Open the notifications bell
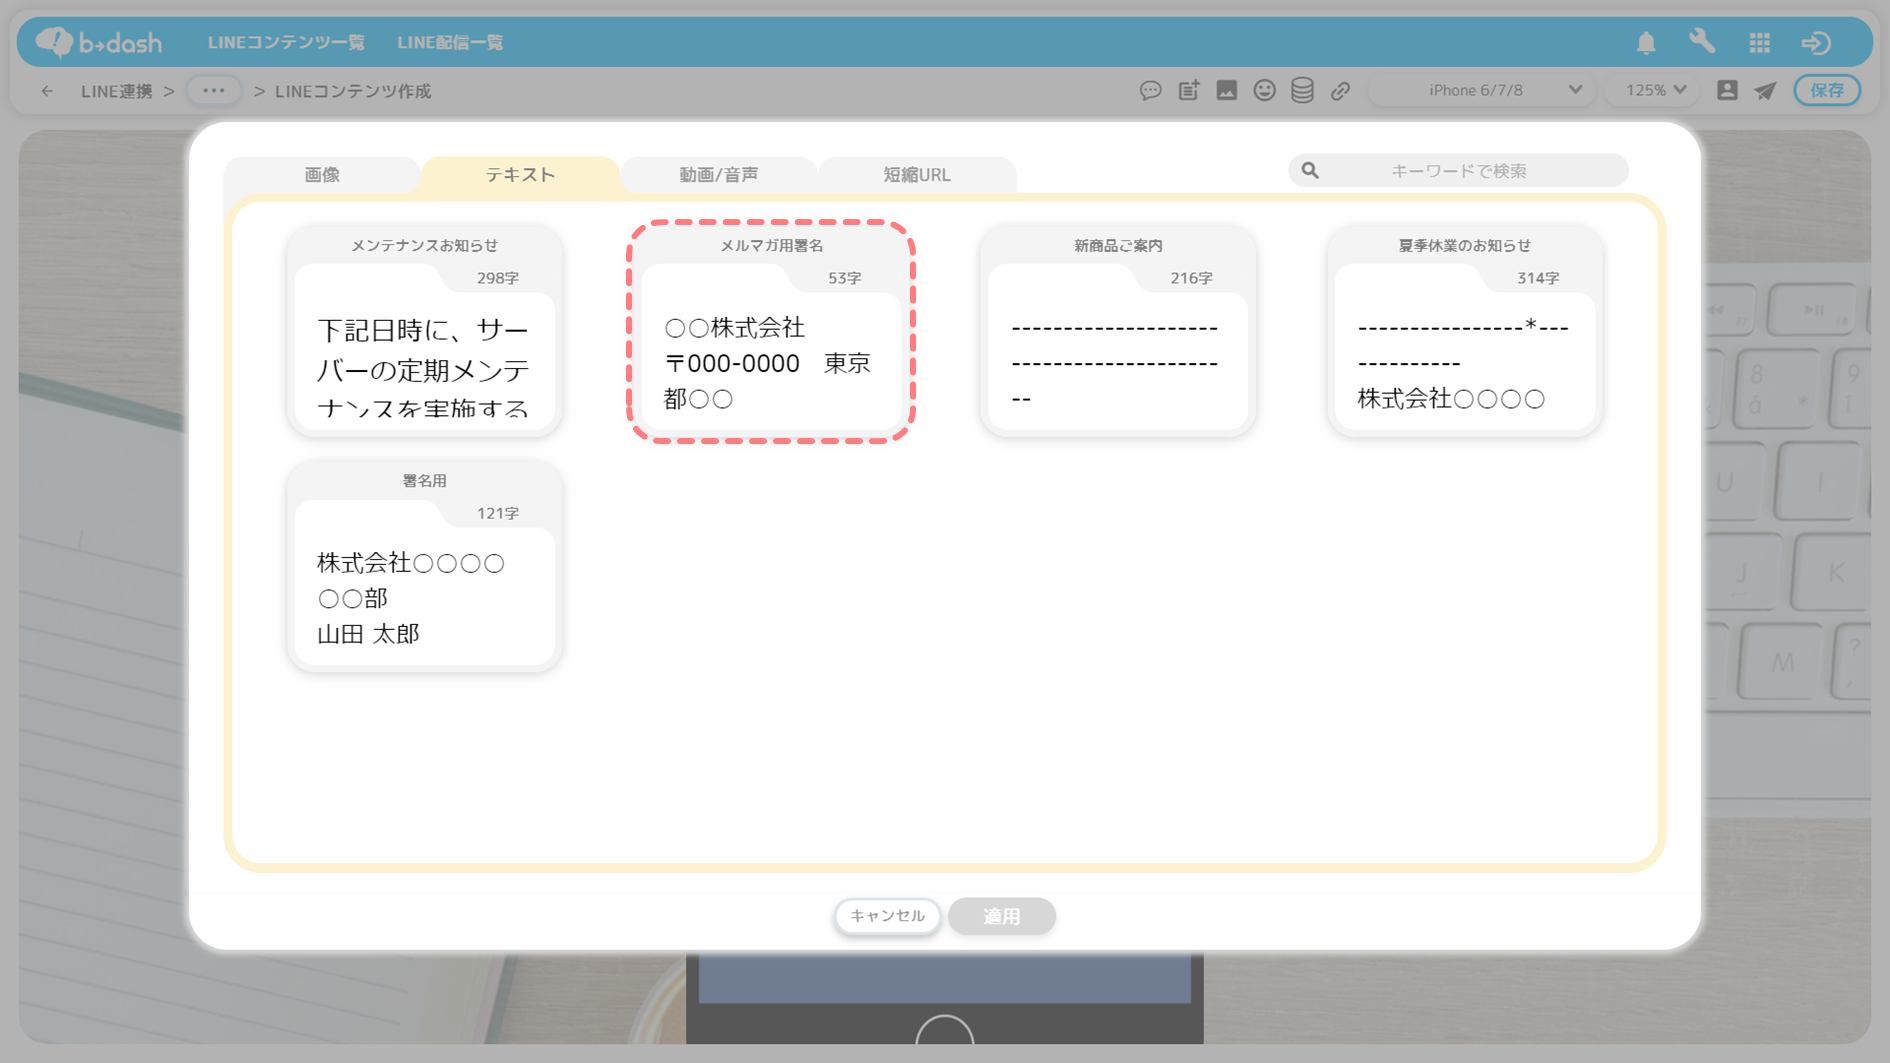 1646,42
